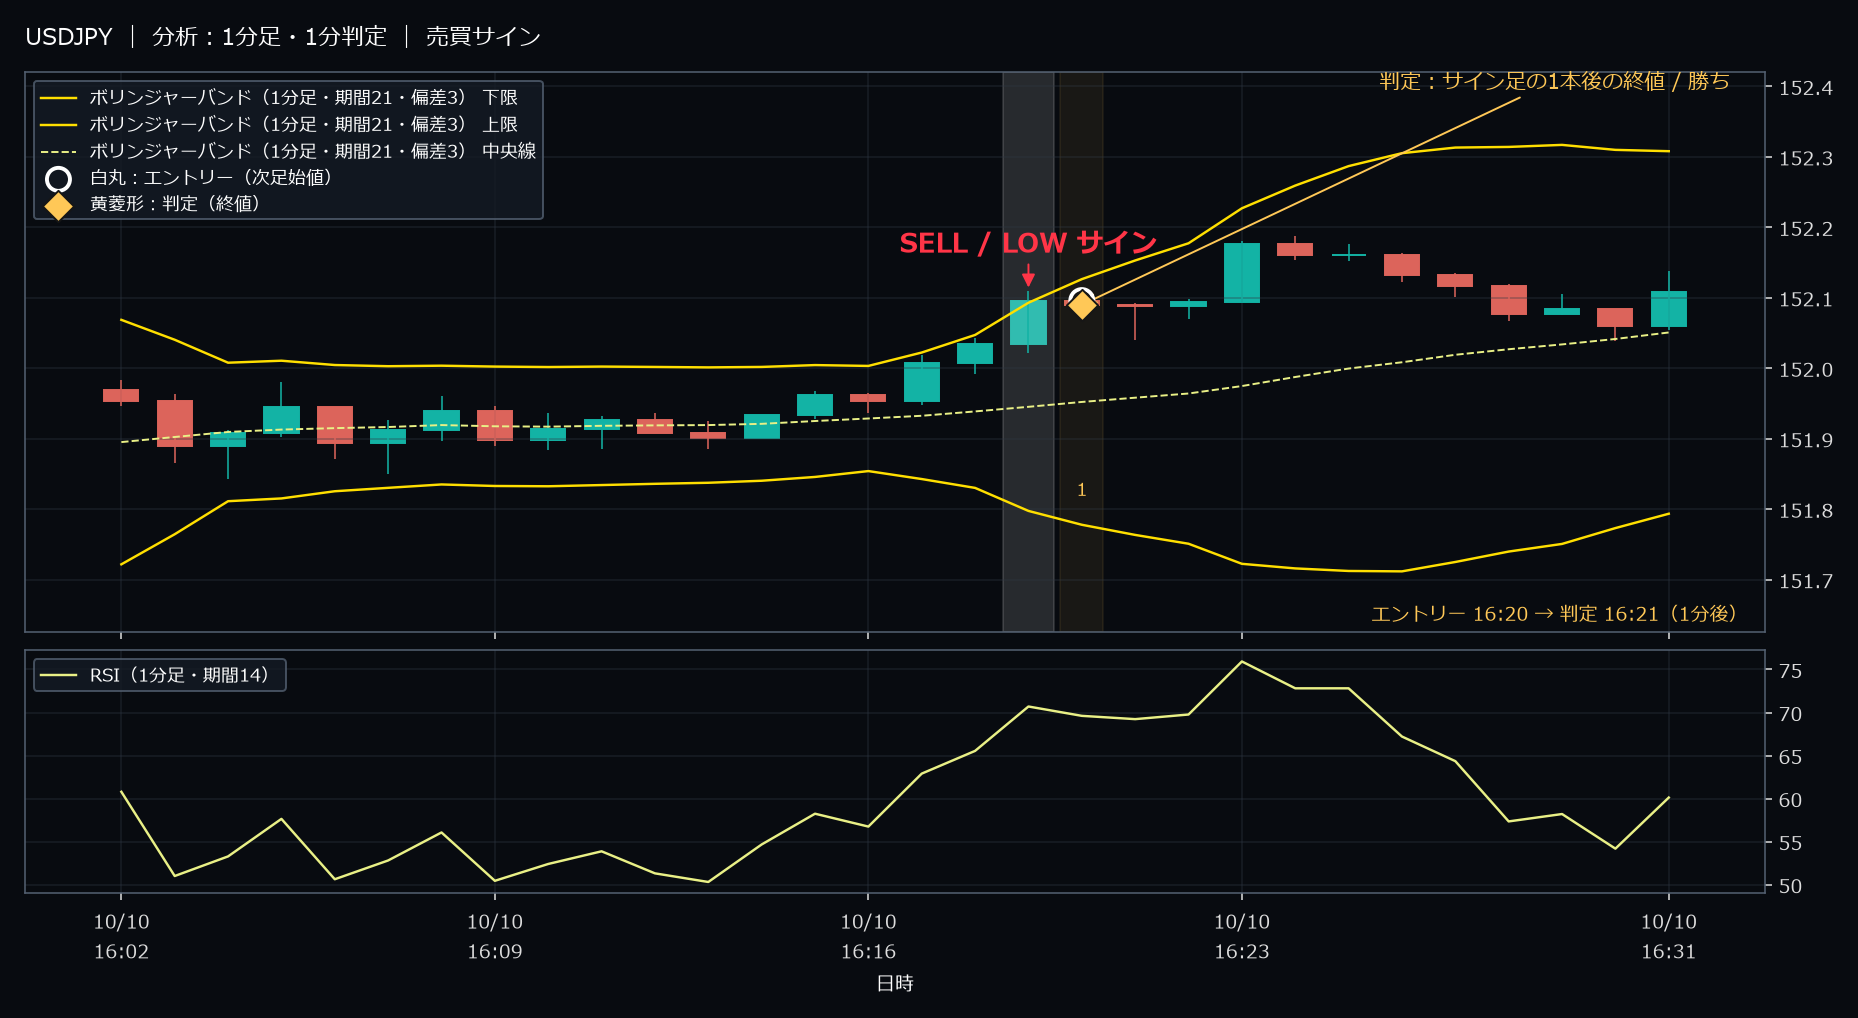Click '判定：サイン足の1本後の終値 / 勝ち' annotation

[x=1555, y=81]
